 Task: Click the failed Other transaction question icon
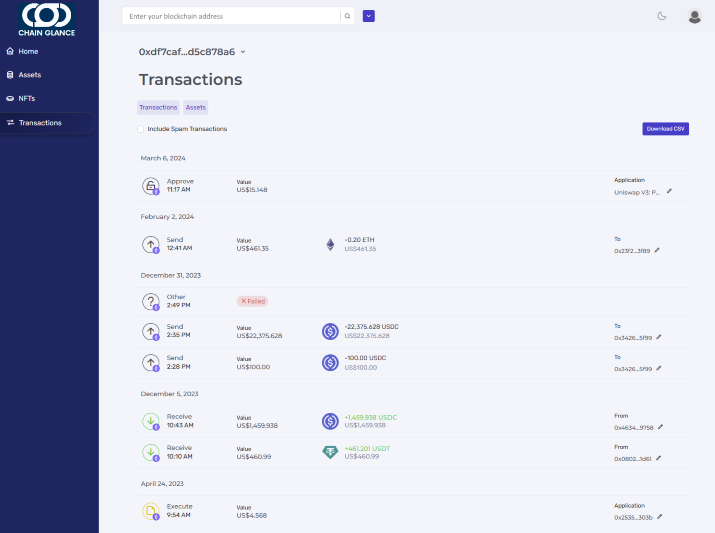pyautogui.click(x=151, y=301)
